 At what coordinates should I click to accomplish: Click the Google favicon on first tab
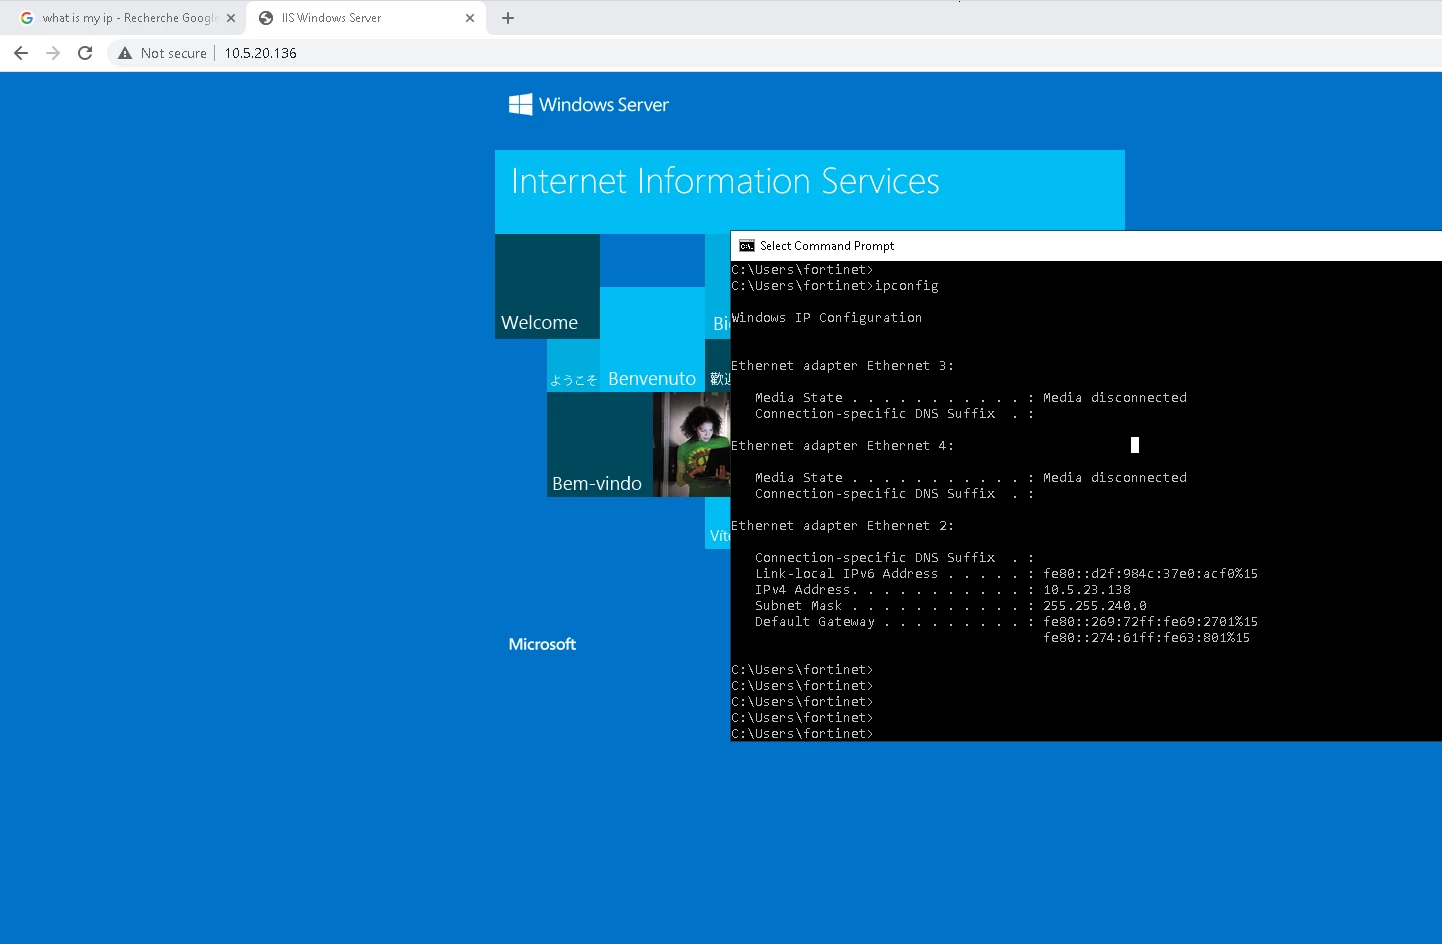[x=27, y=18]
